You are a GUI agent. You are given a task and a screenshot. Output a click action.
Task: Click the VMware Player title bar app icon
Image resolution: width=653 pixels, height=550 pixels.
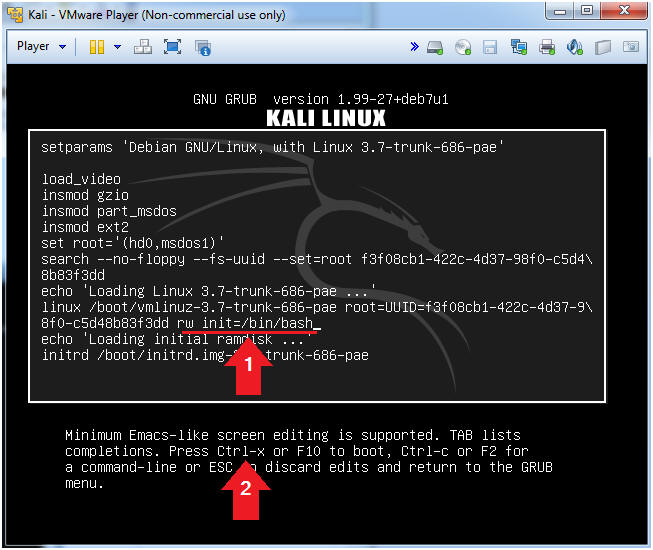point(15,15)
